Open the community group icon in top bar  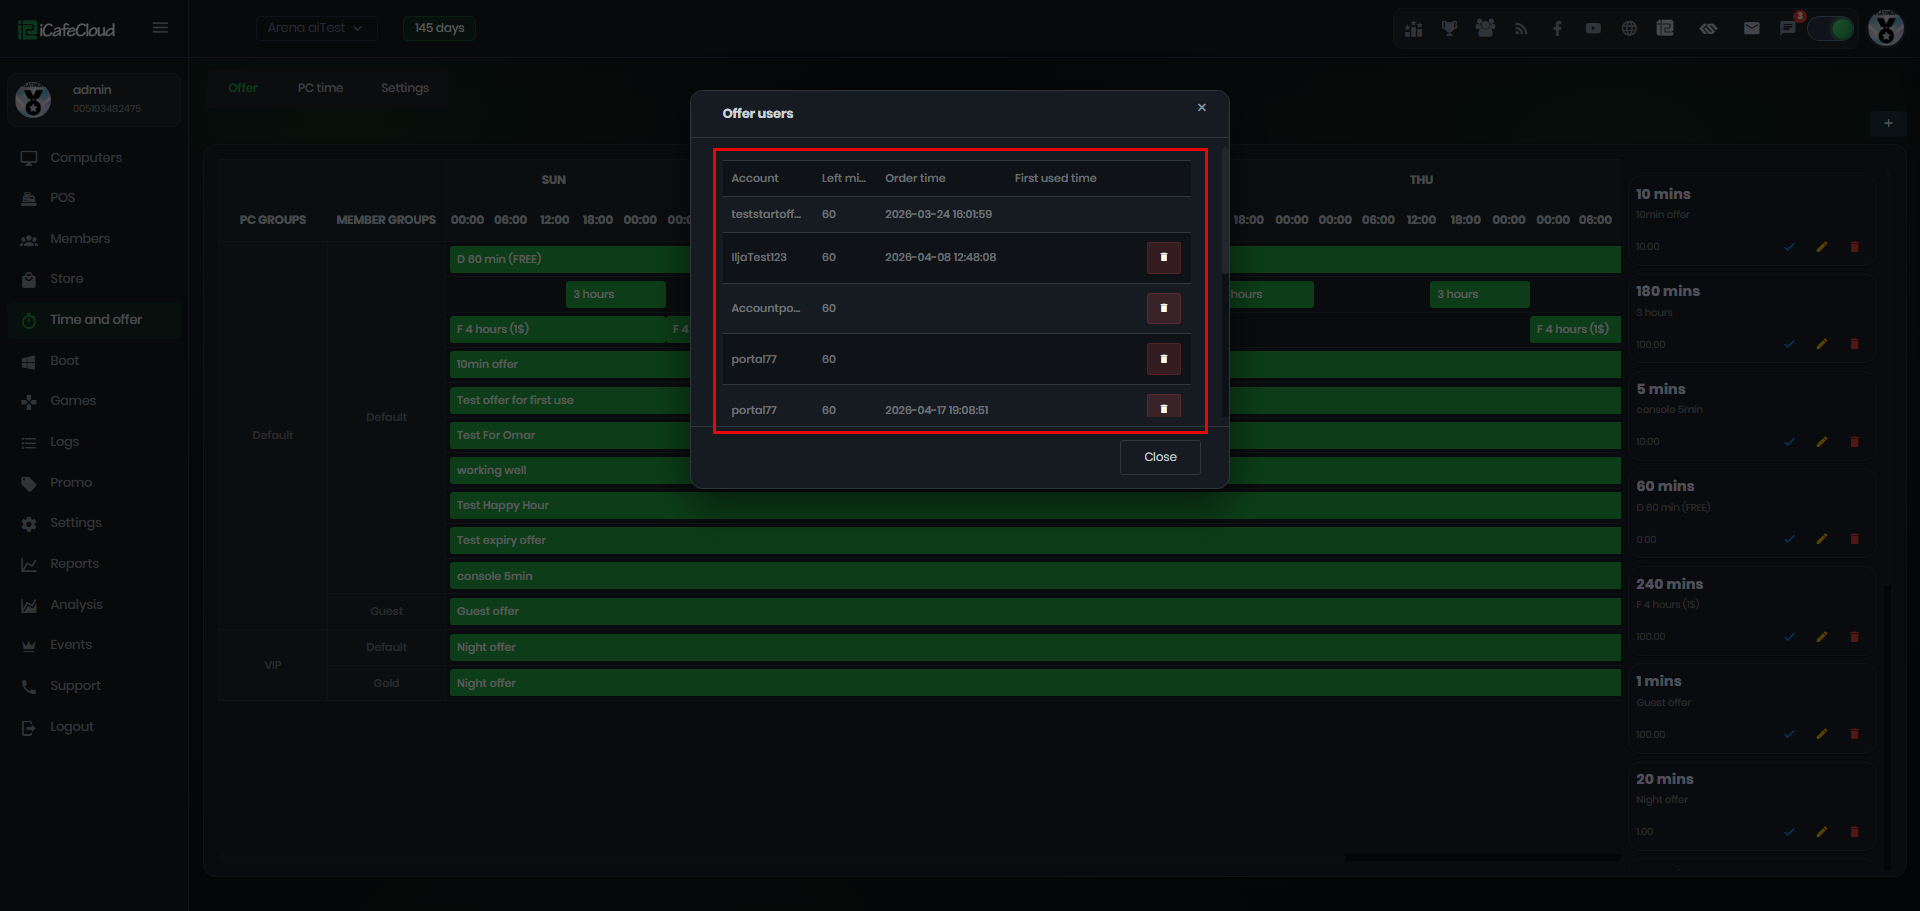(1485, 28)
